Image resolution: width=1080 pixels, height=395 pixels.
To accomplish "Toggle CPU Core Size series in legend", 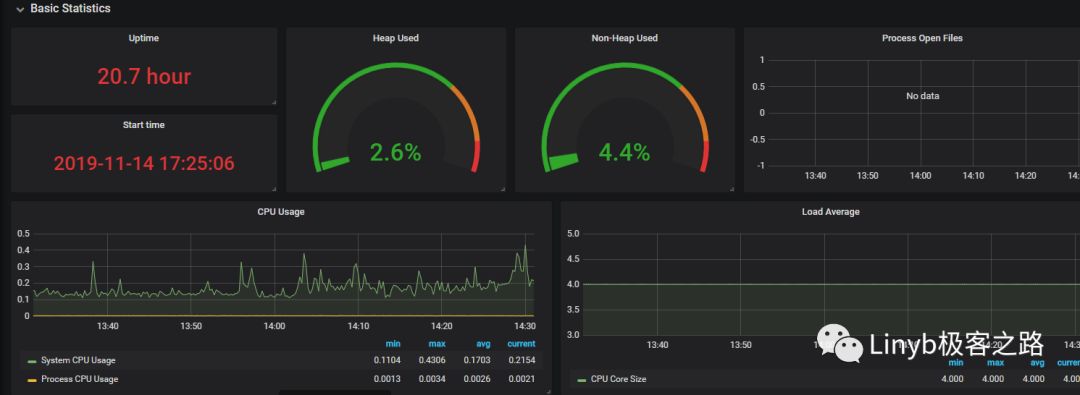I will 619,379.
